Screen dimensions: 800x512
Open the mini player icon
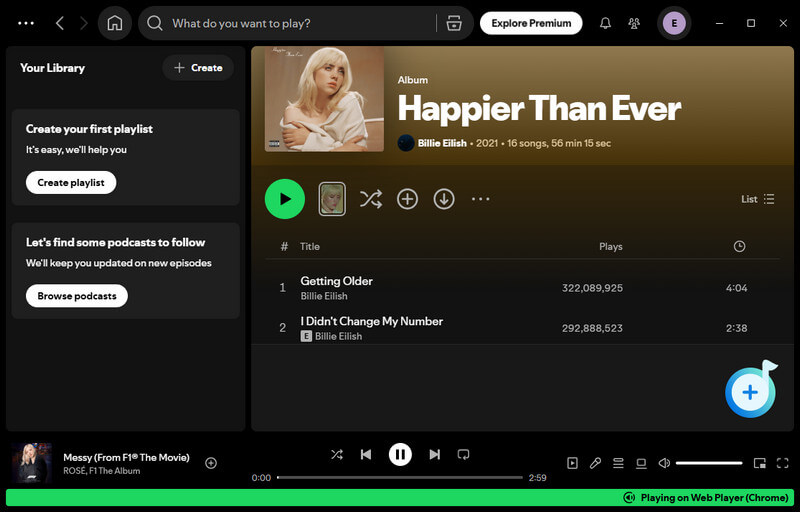760,463
